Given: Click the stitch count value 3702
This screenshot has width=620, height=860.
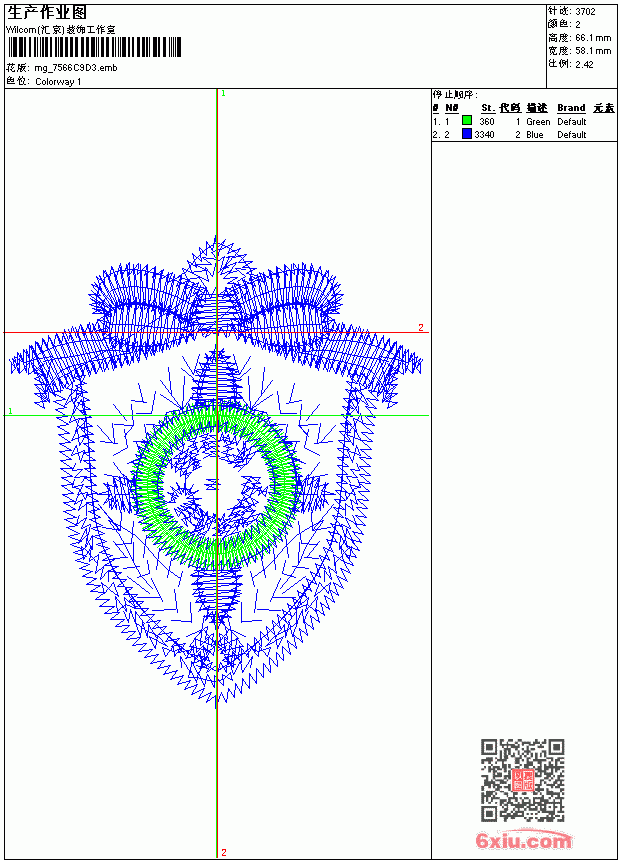Looking at the screenshot, I should 585,11.
